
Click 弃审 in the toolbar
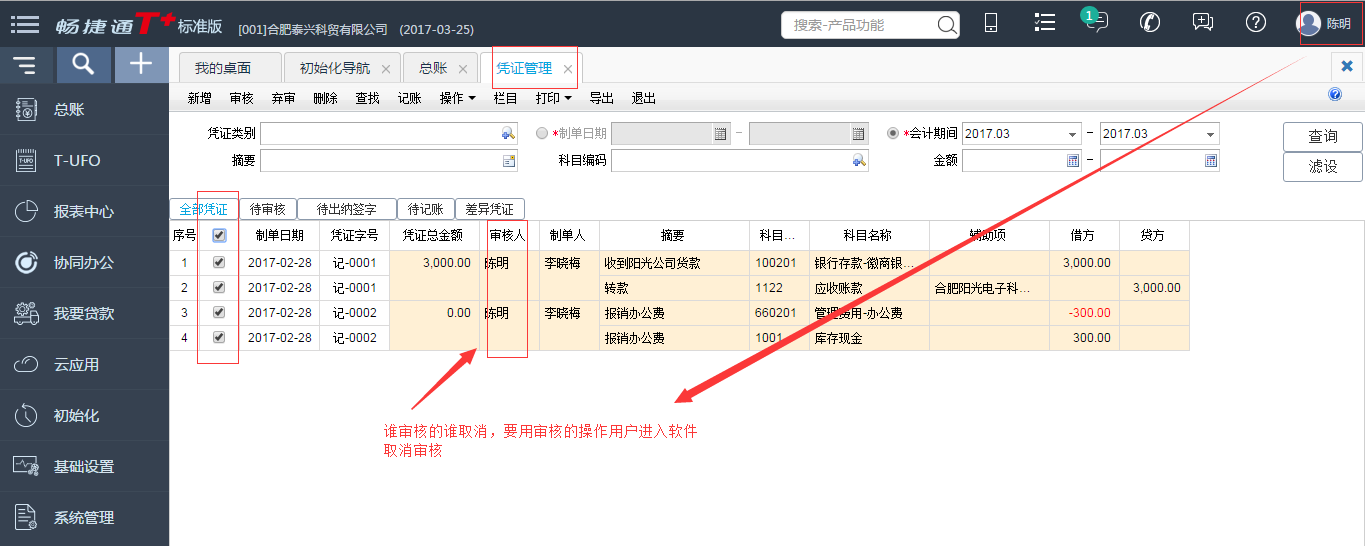pyautogui.click(x=283, y=98)
